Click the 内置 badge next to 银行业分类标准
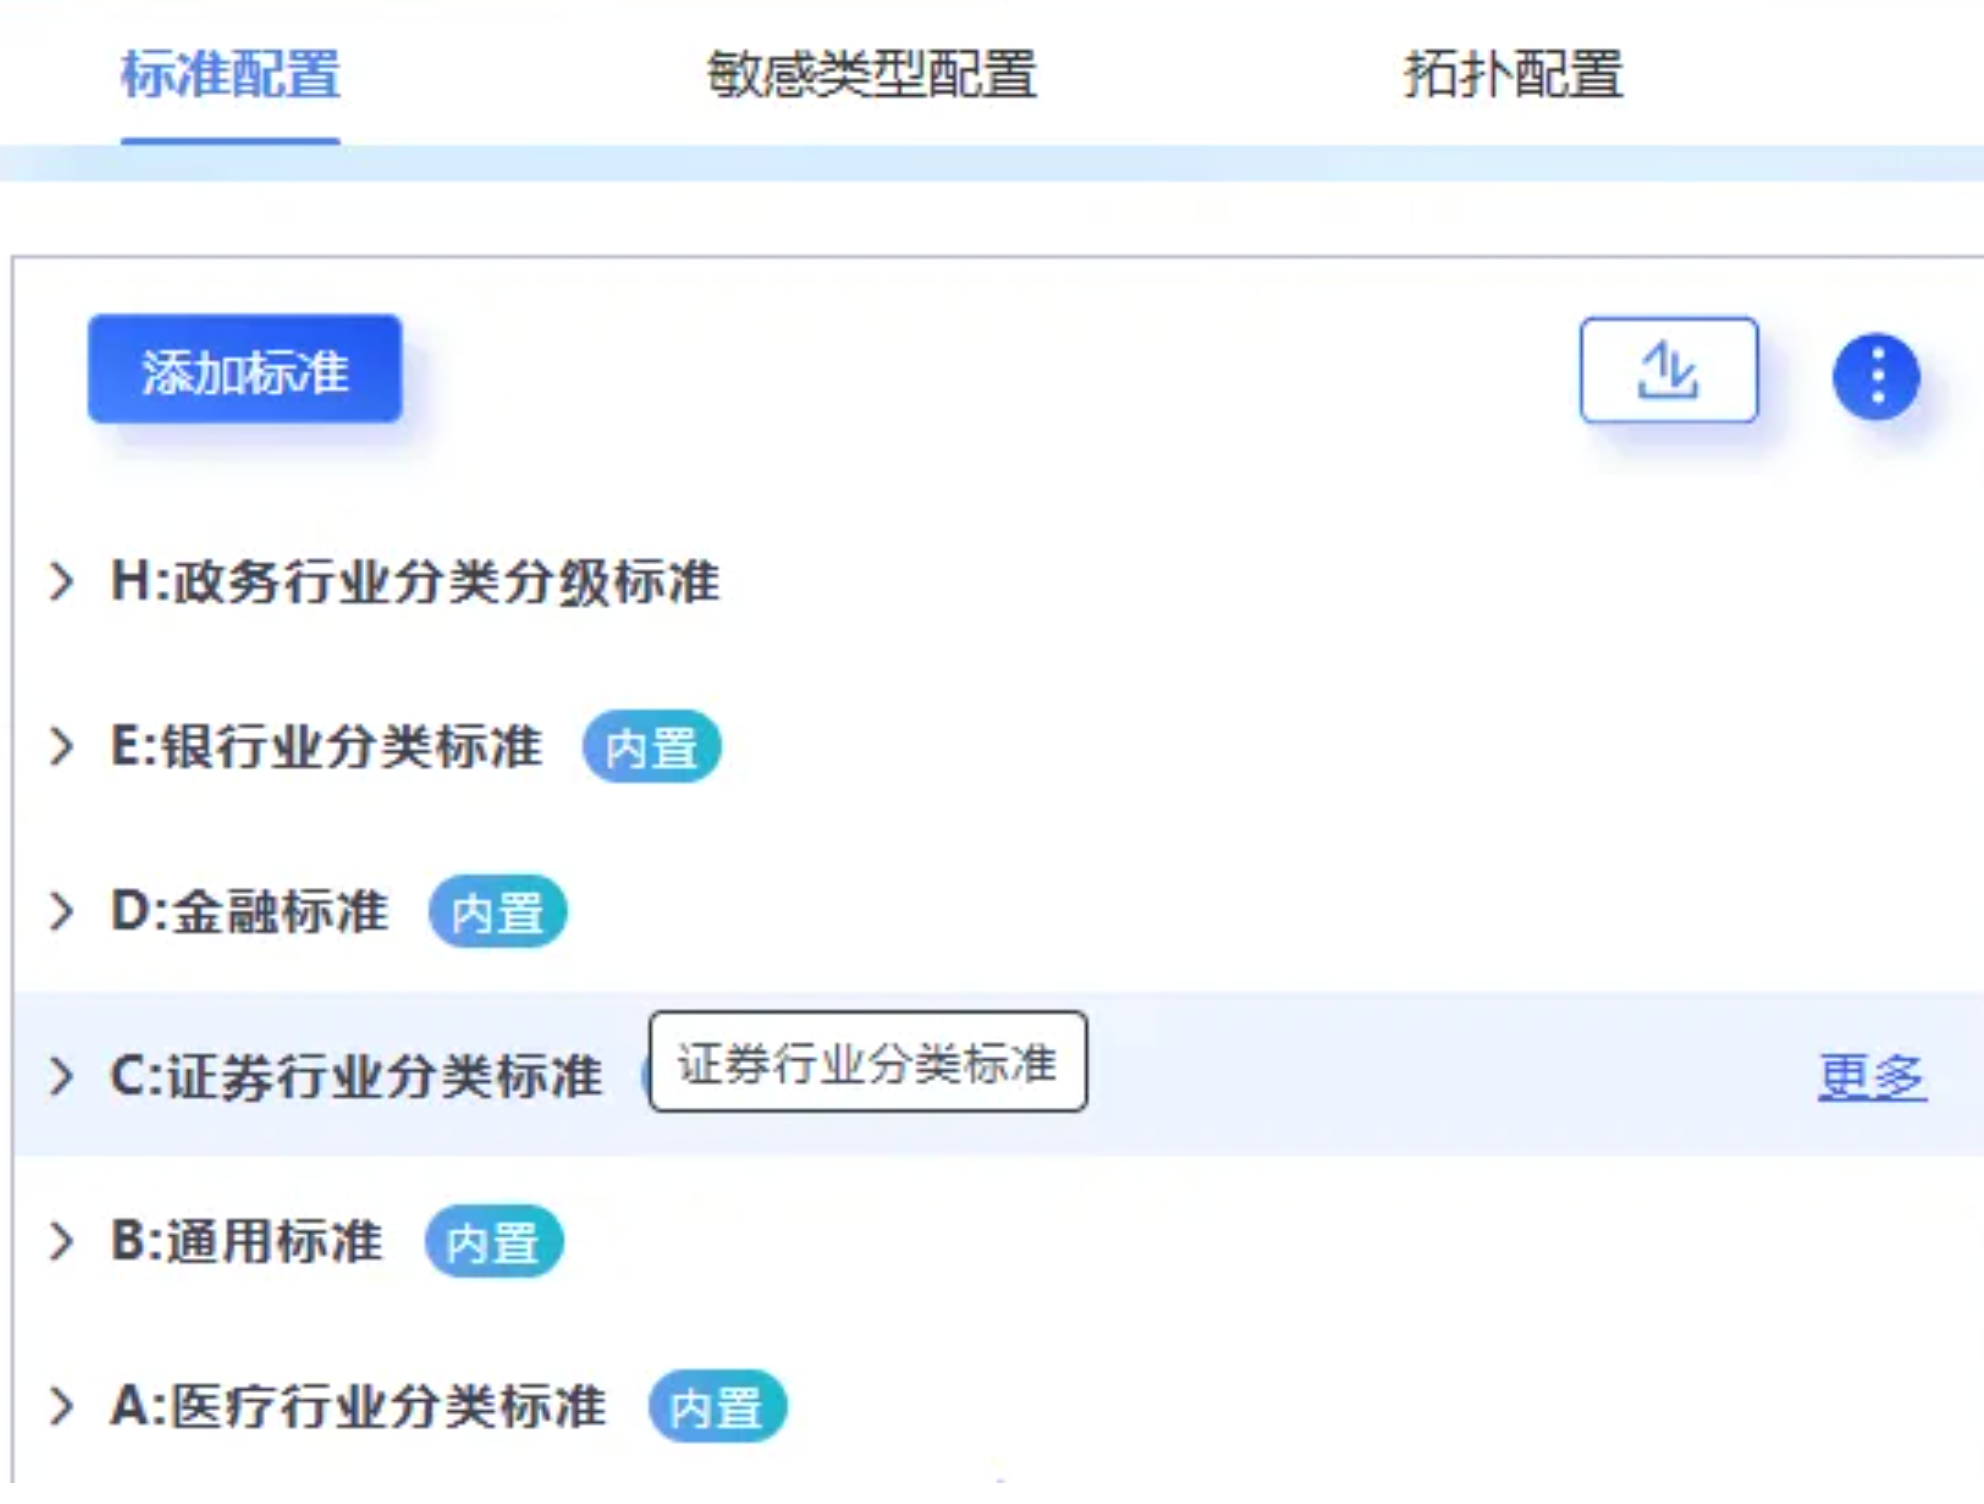The height and width of the screenshot is (1504, 1984). coord(651,747)
